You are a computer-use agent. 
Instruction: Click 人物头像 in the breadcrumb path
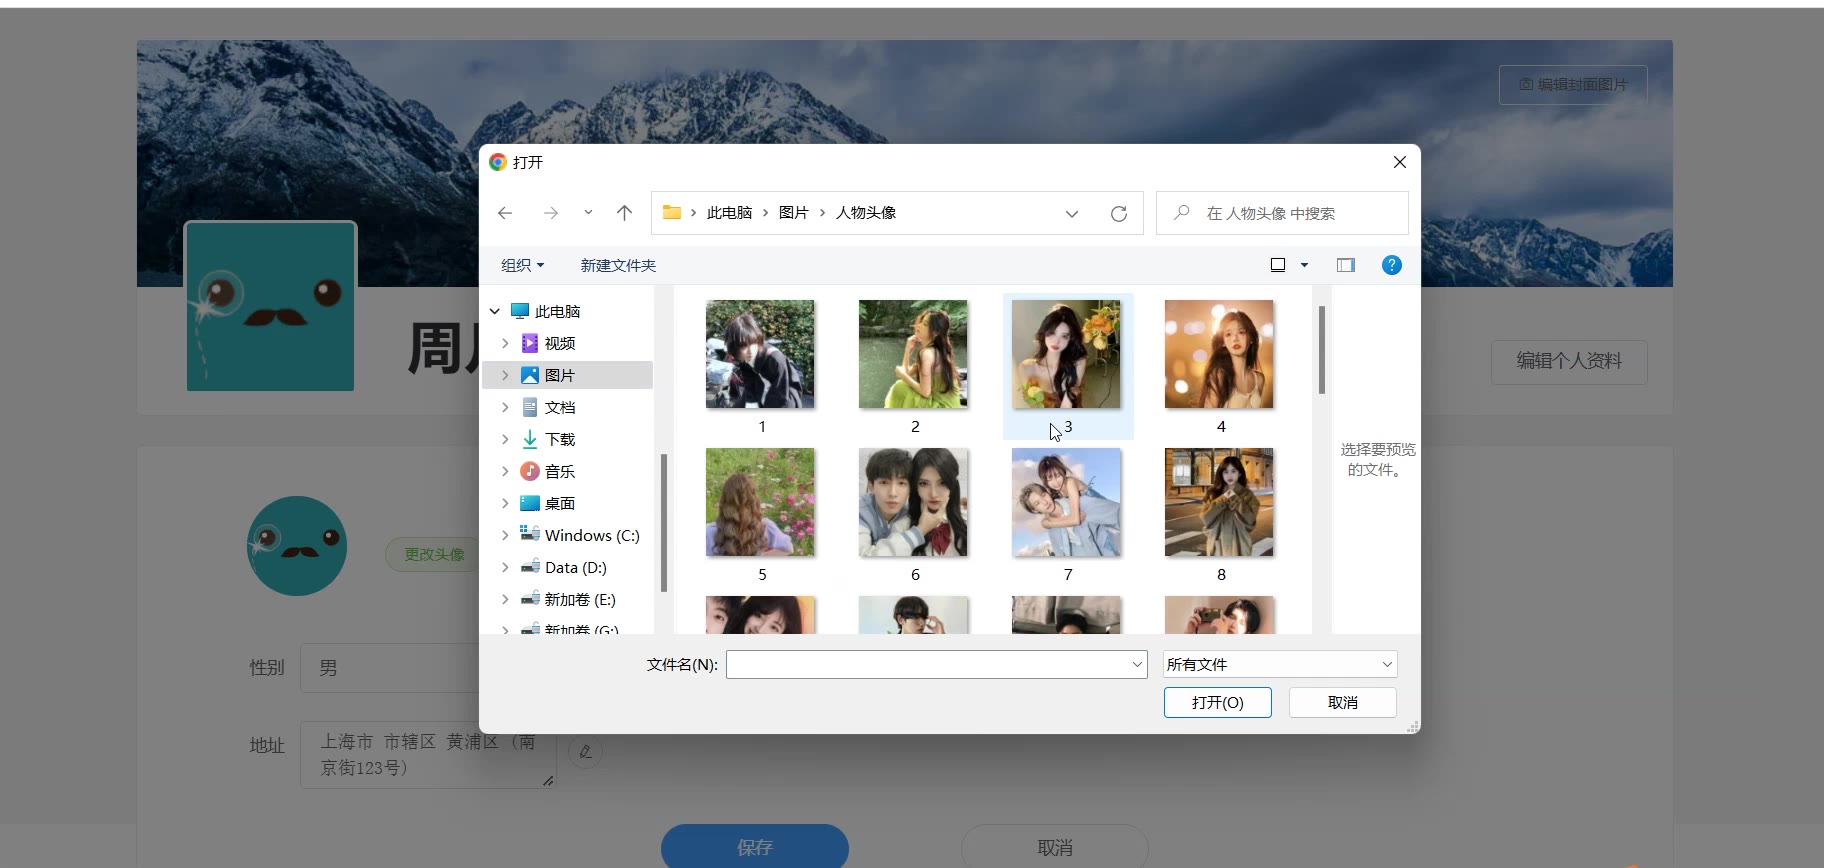[x=866, y=213]
